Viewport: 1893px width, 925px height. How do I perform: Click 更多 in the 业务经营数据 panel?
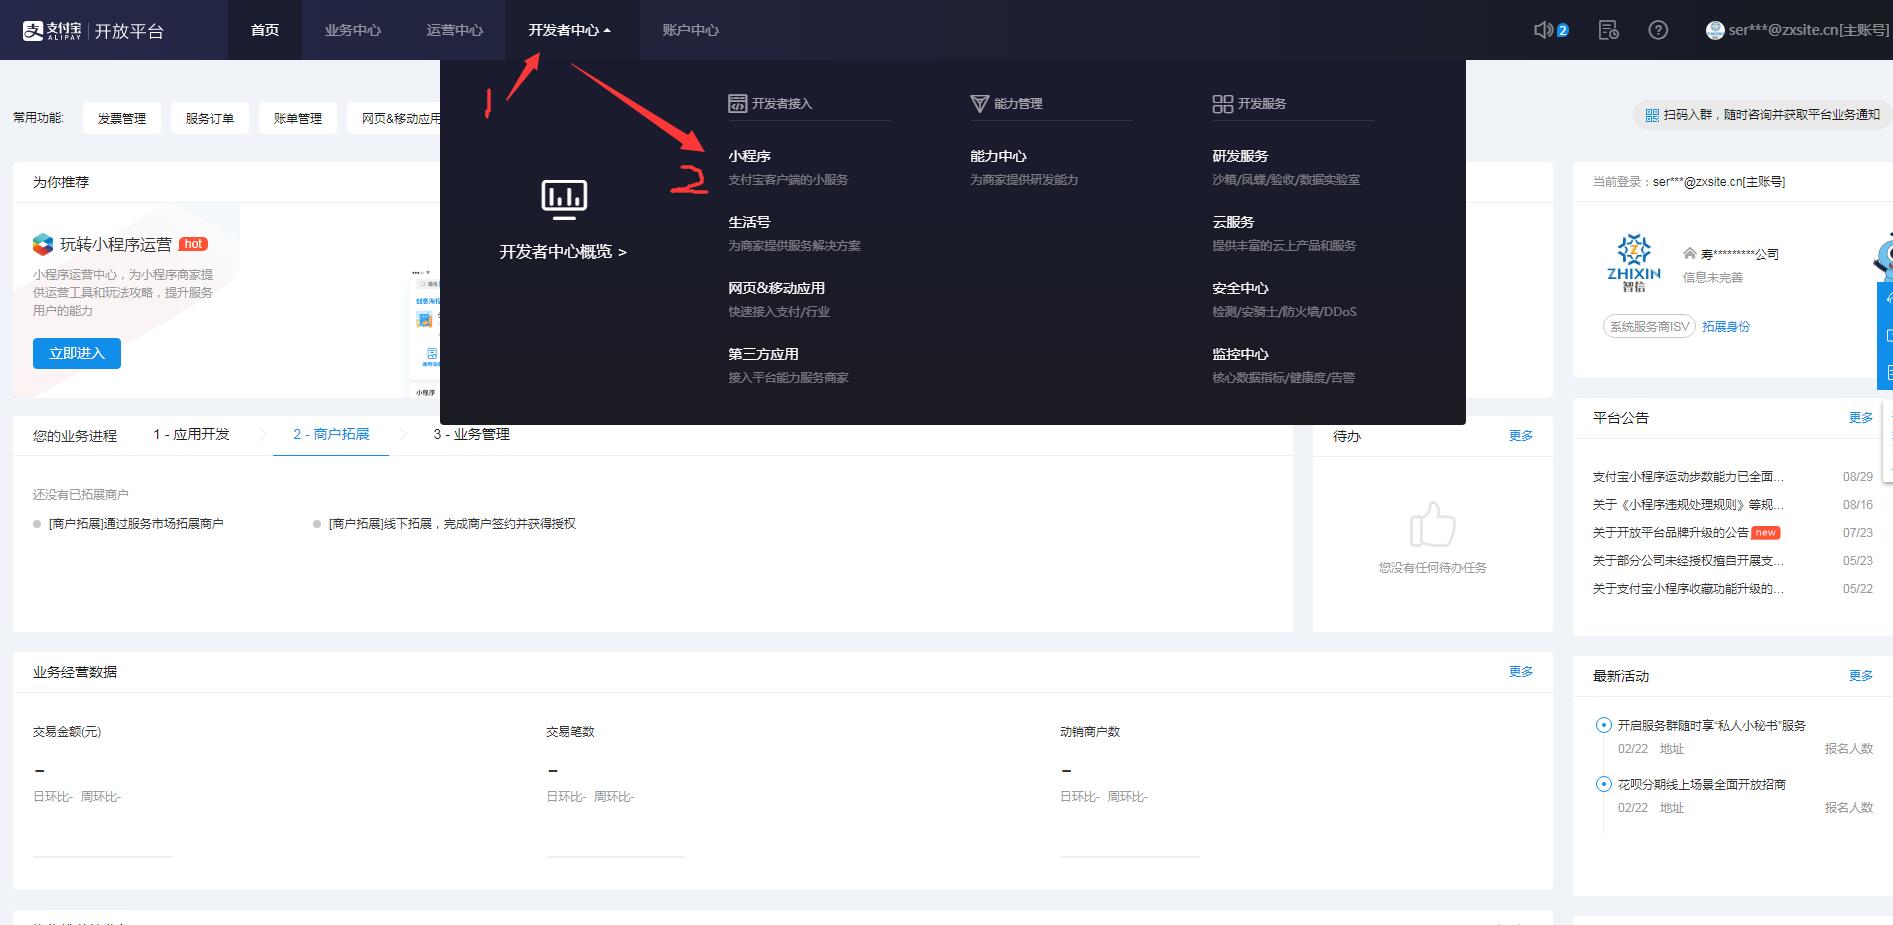[1521, 671]
